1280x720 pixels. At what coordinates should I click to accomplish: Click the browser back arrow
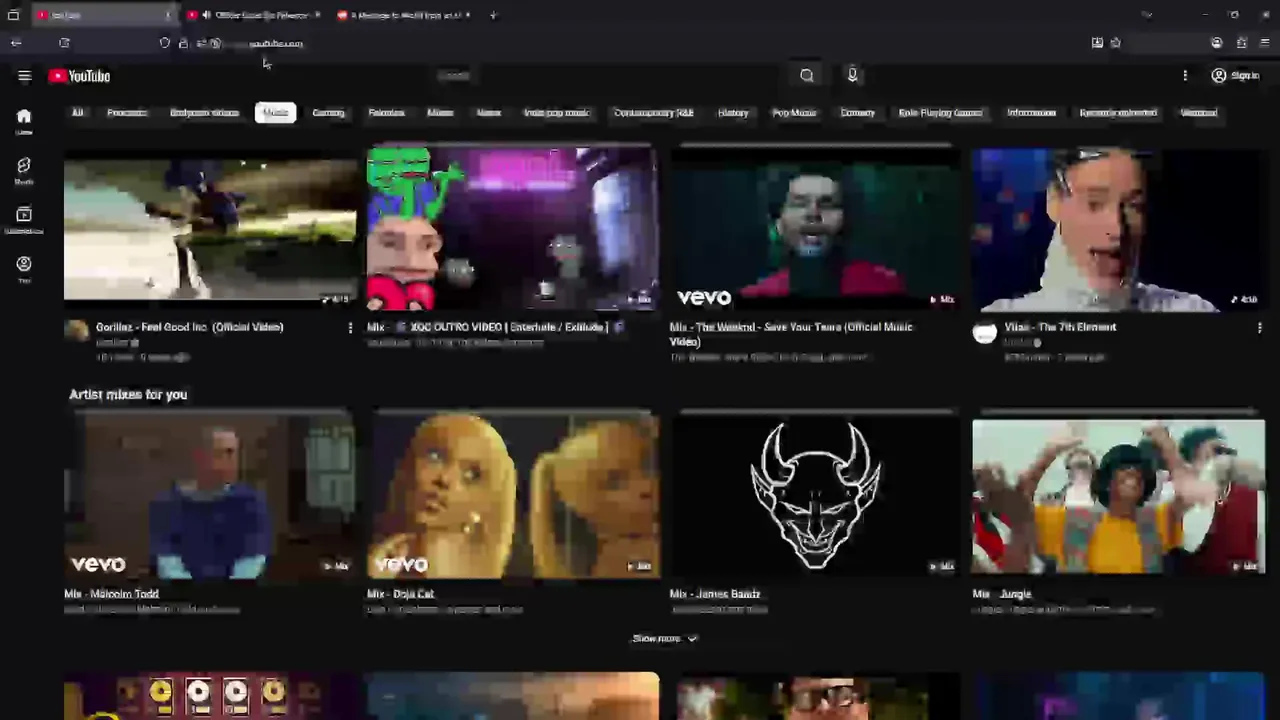click(x=16, y=43)
